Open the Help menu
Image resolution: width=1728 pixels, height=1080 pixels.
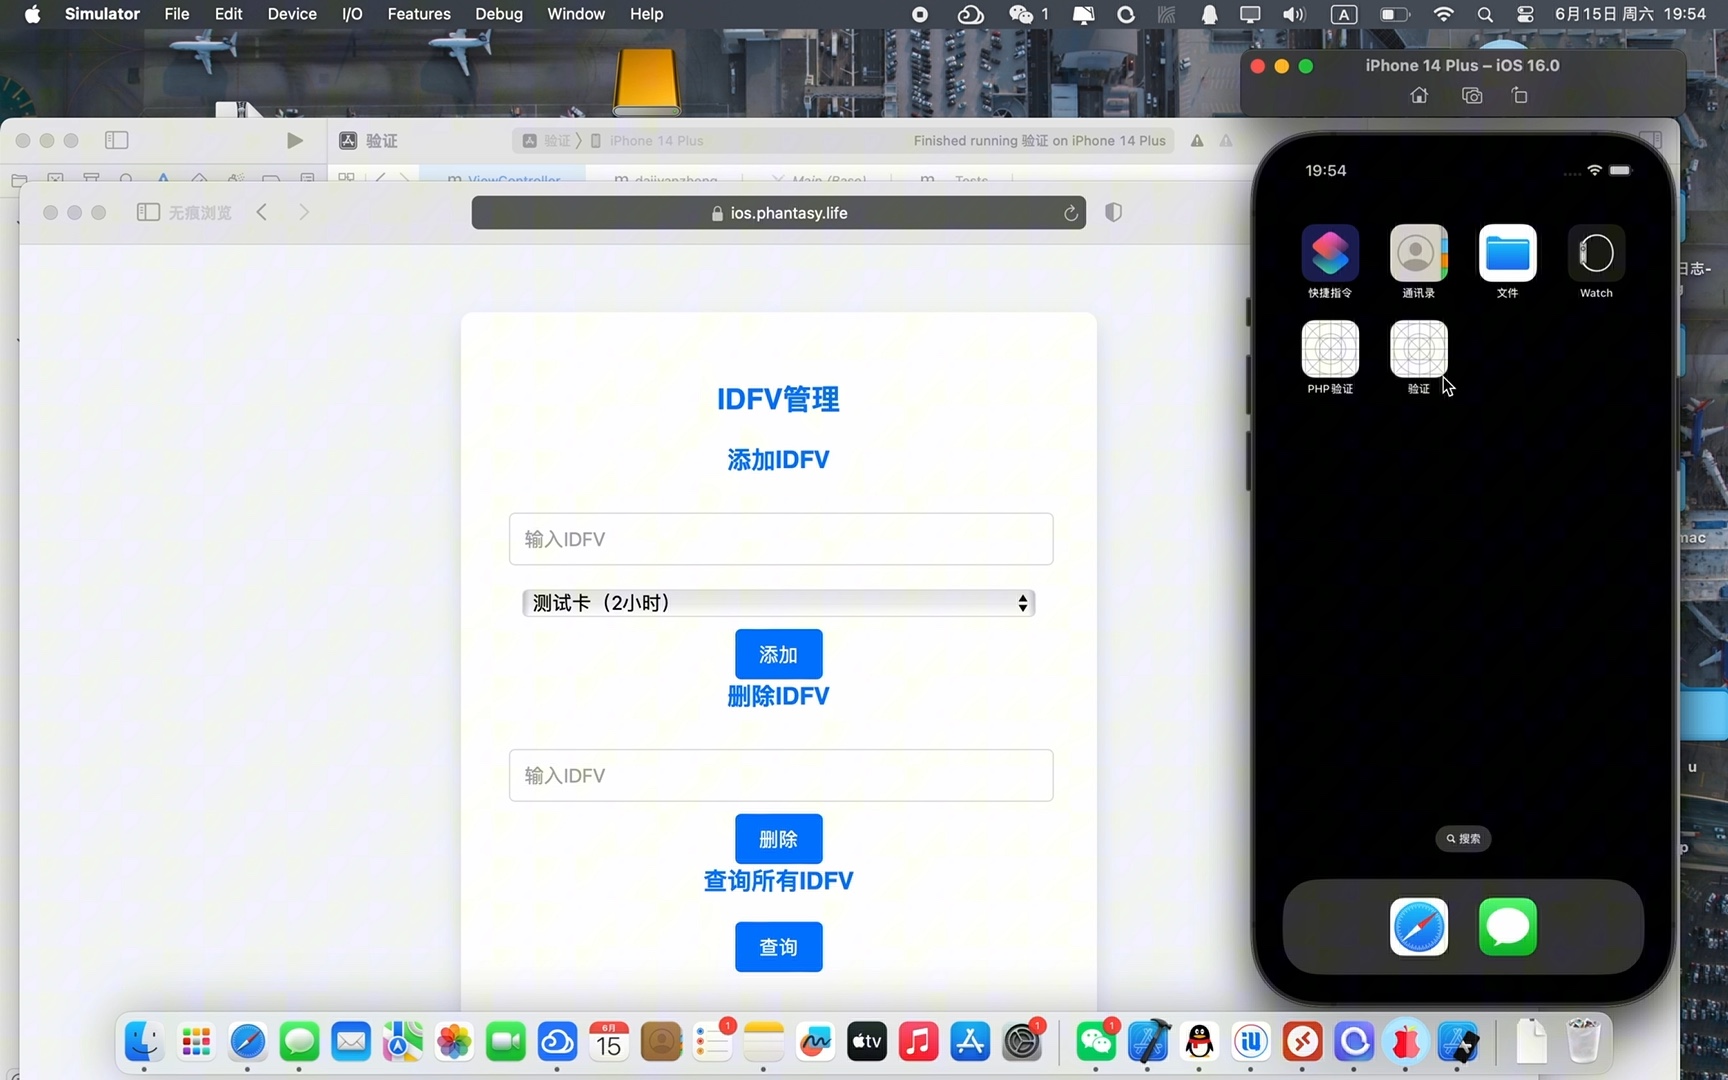tap(646, 14)
